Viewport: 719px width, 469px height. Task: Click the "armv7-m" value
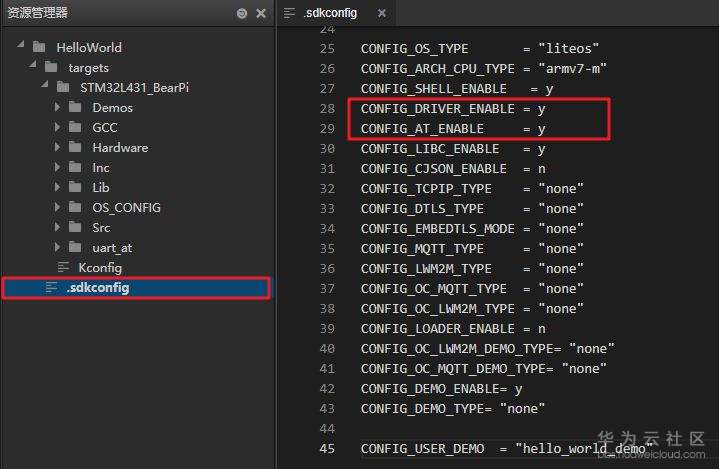click(572, 69)
